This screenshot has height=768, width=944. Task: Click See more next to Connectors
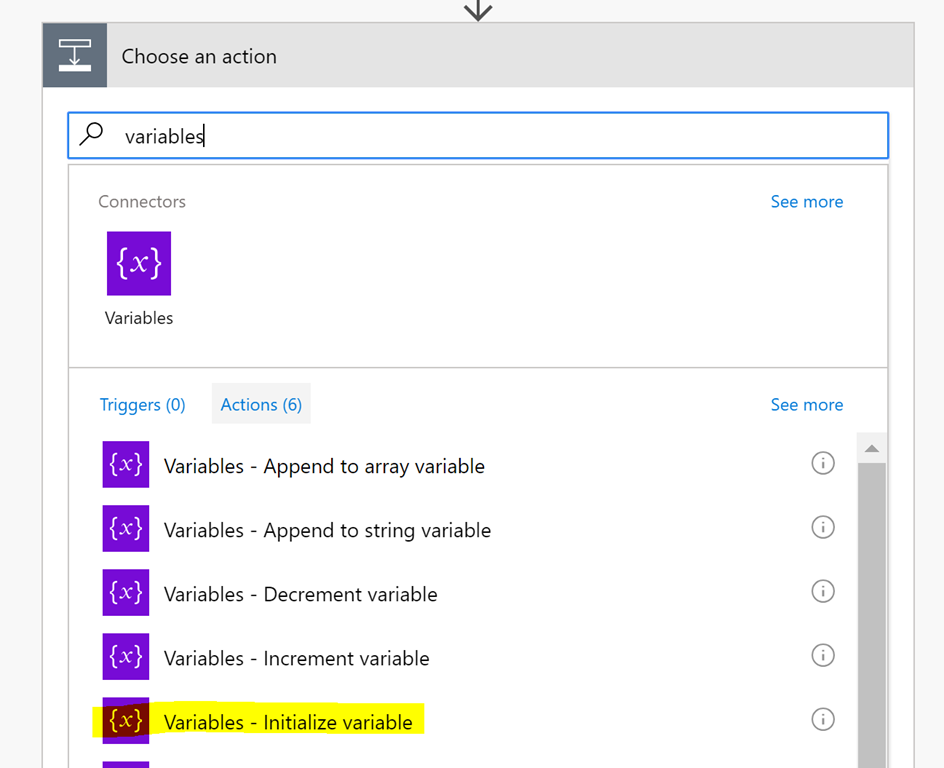[807, 202]
